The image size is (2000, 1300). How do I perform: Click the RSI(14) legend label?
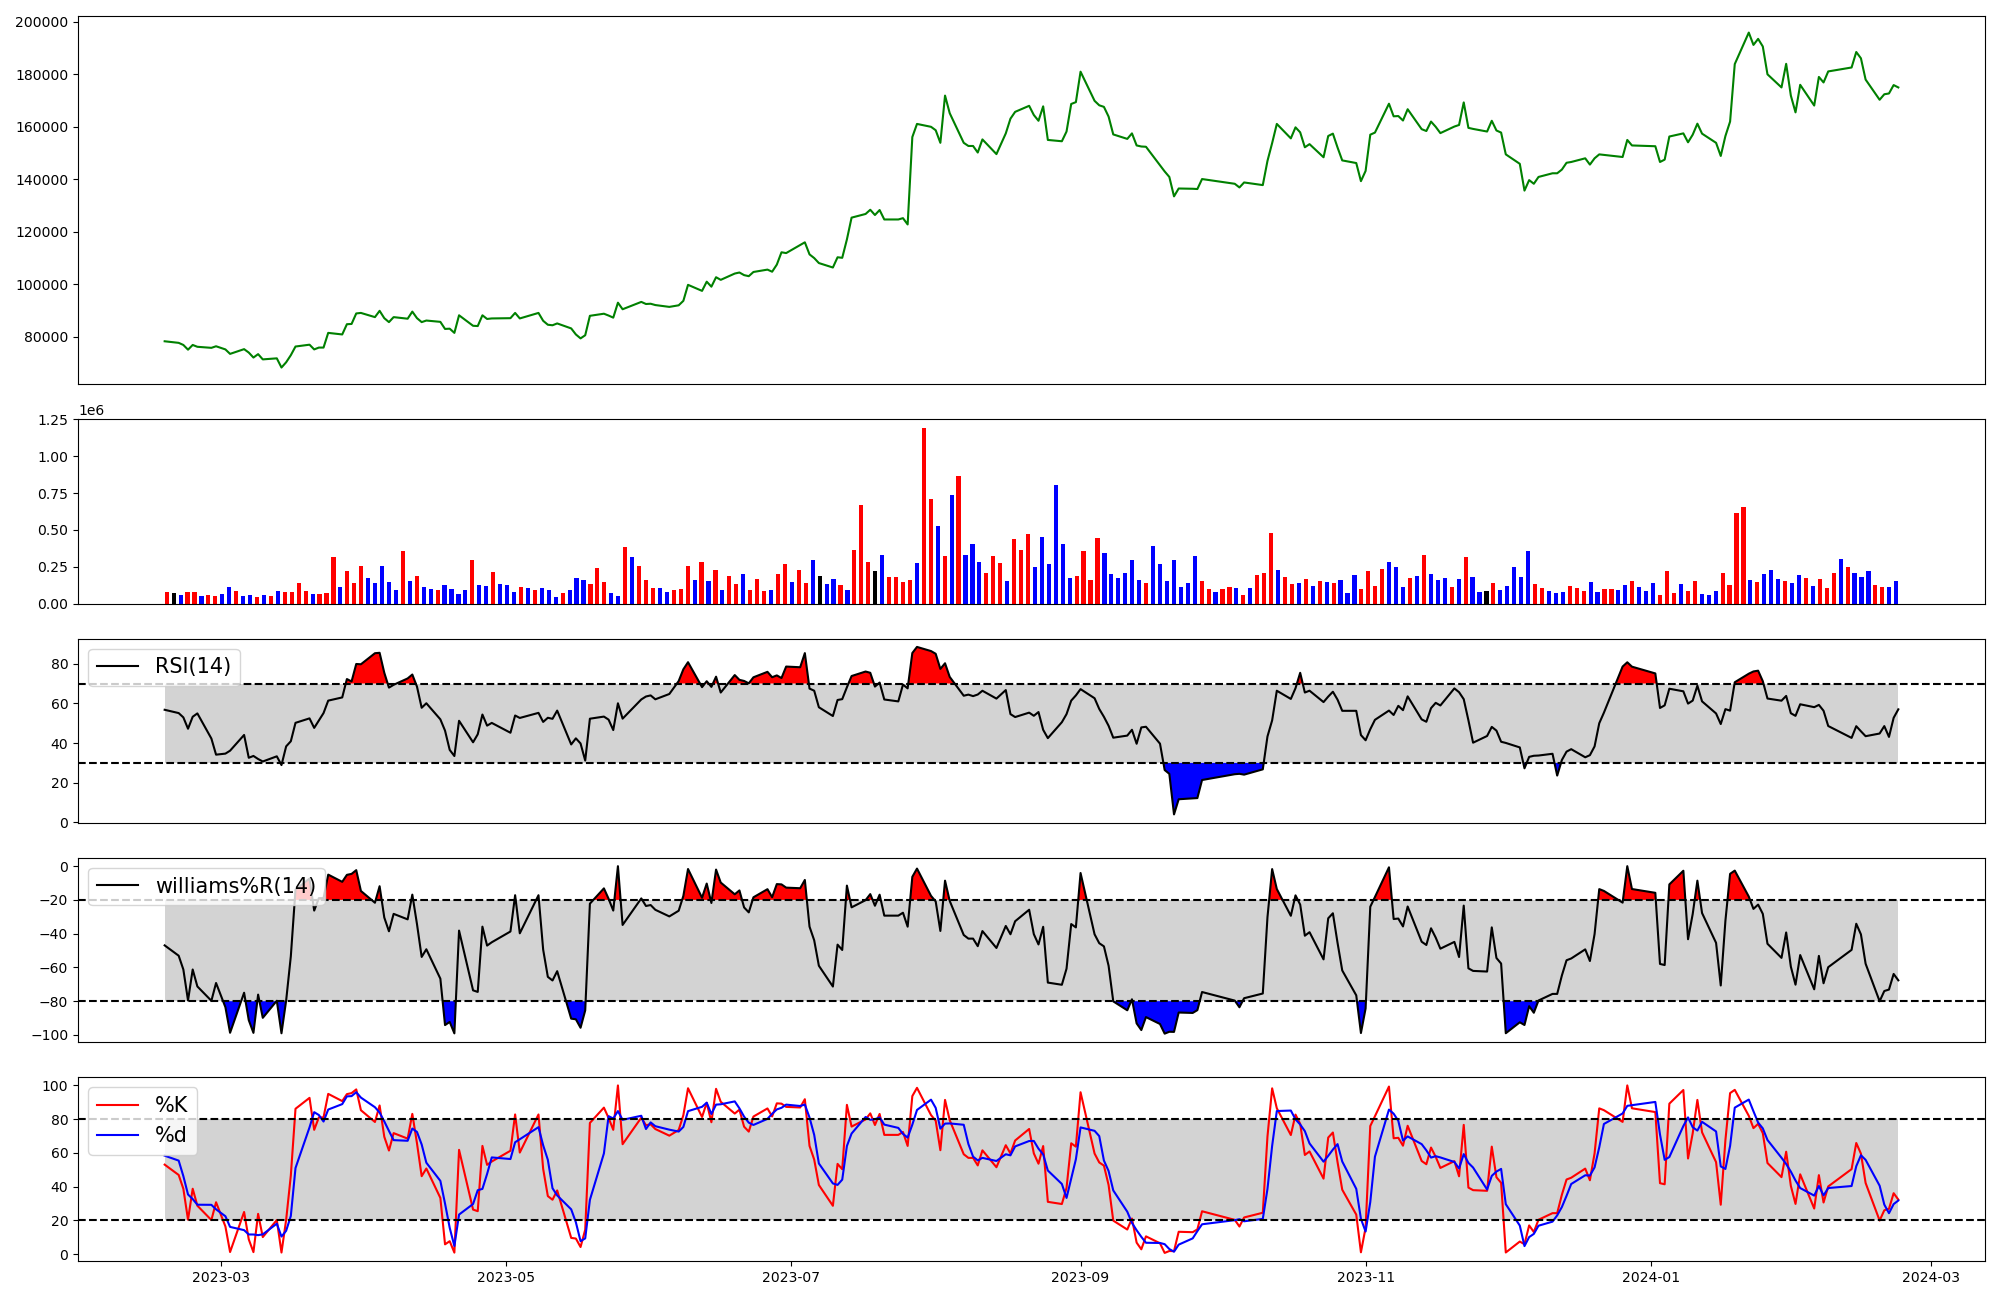tap(192, 666)
